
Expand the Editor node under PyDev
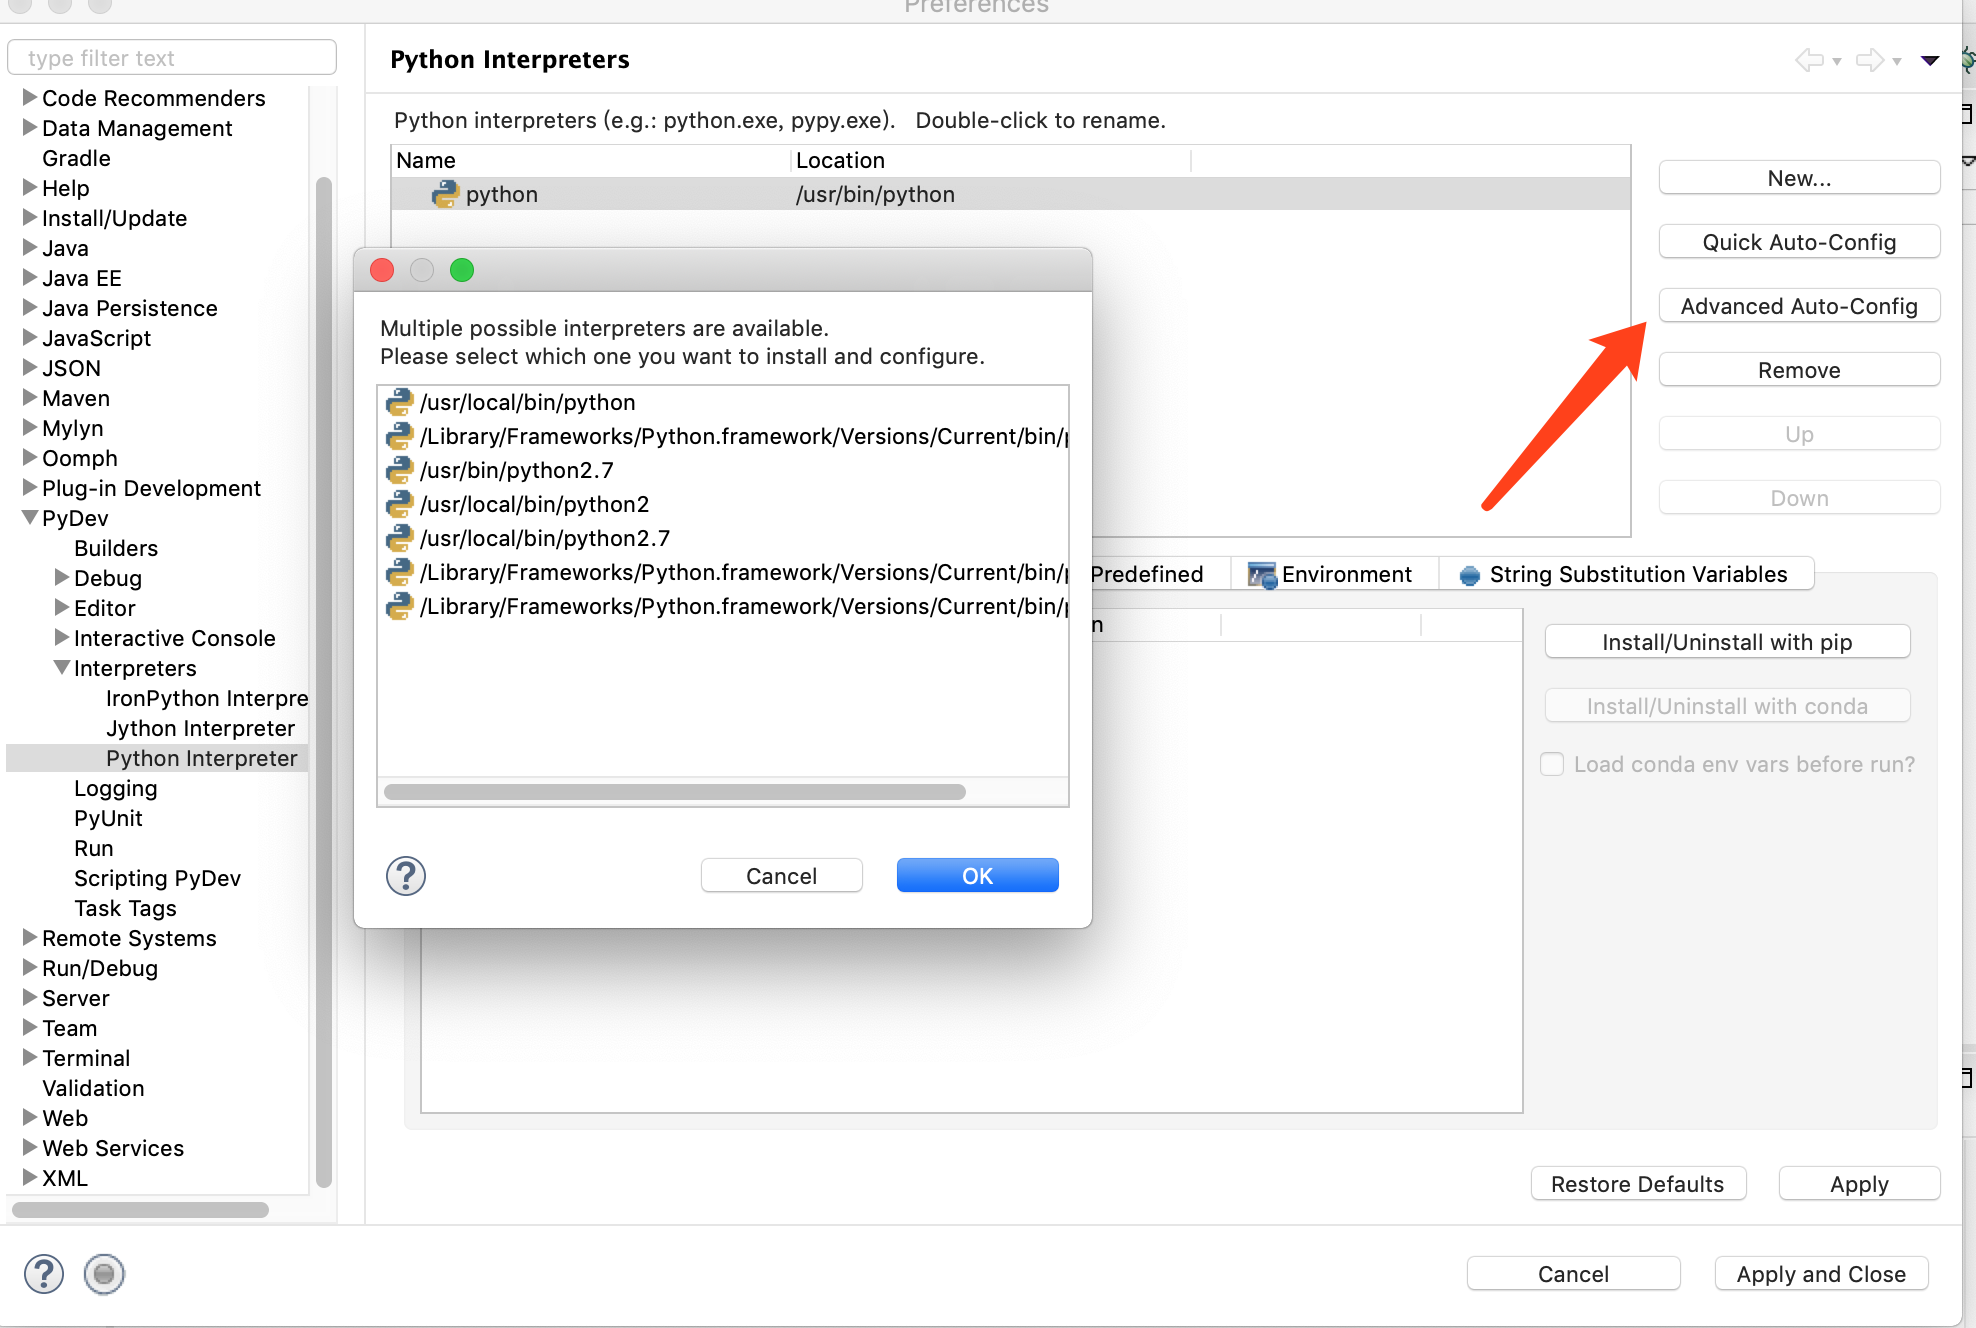click(62, 607)
